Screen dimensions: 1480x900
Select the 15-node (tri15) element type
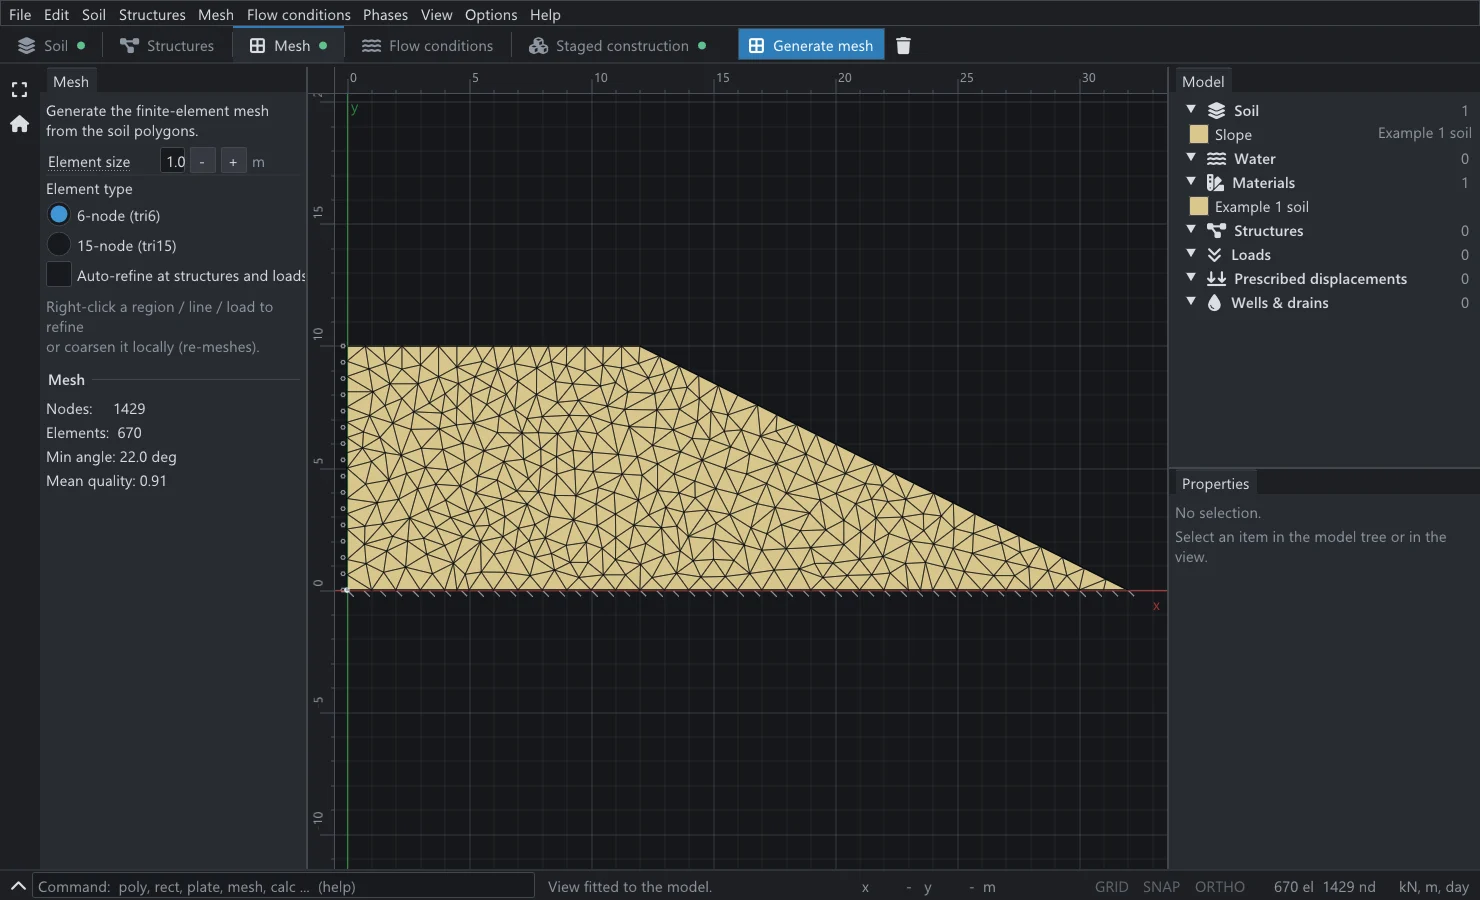[59, 245]
